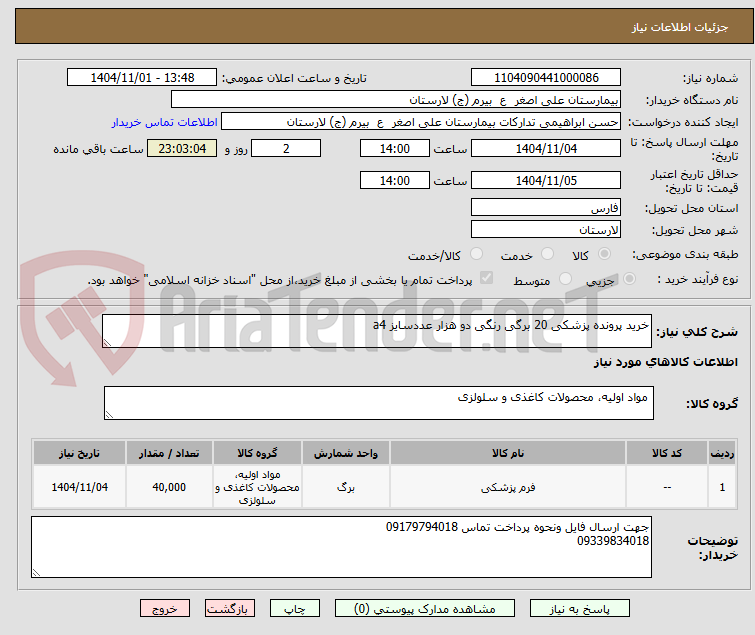Click the طبقه بندی موضوعی label

click(x=685, y=254)
